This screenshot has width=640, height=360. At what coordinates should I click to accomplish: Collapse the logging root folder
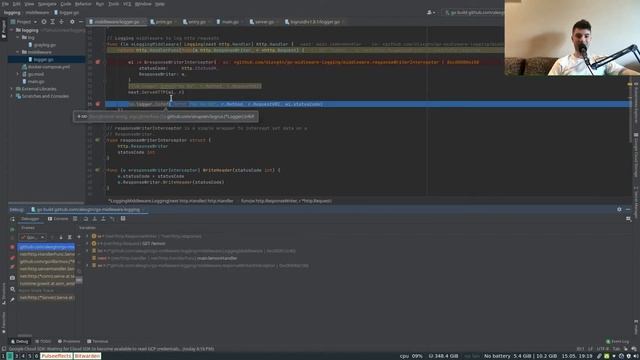click(12, 30)
